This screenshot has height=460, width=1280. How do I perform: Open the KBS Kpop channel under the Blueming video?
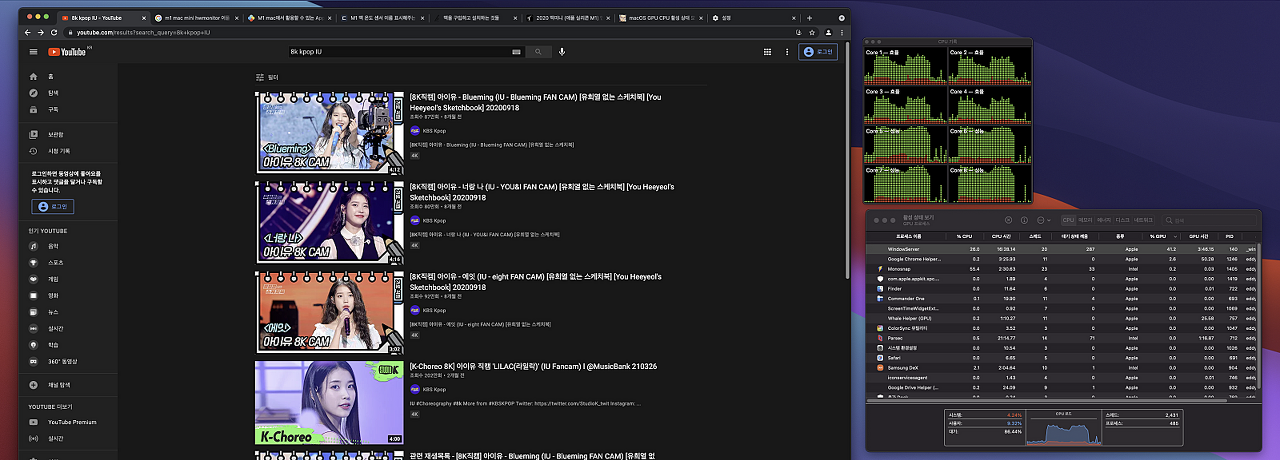434,130
